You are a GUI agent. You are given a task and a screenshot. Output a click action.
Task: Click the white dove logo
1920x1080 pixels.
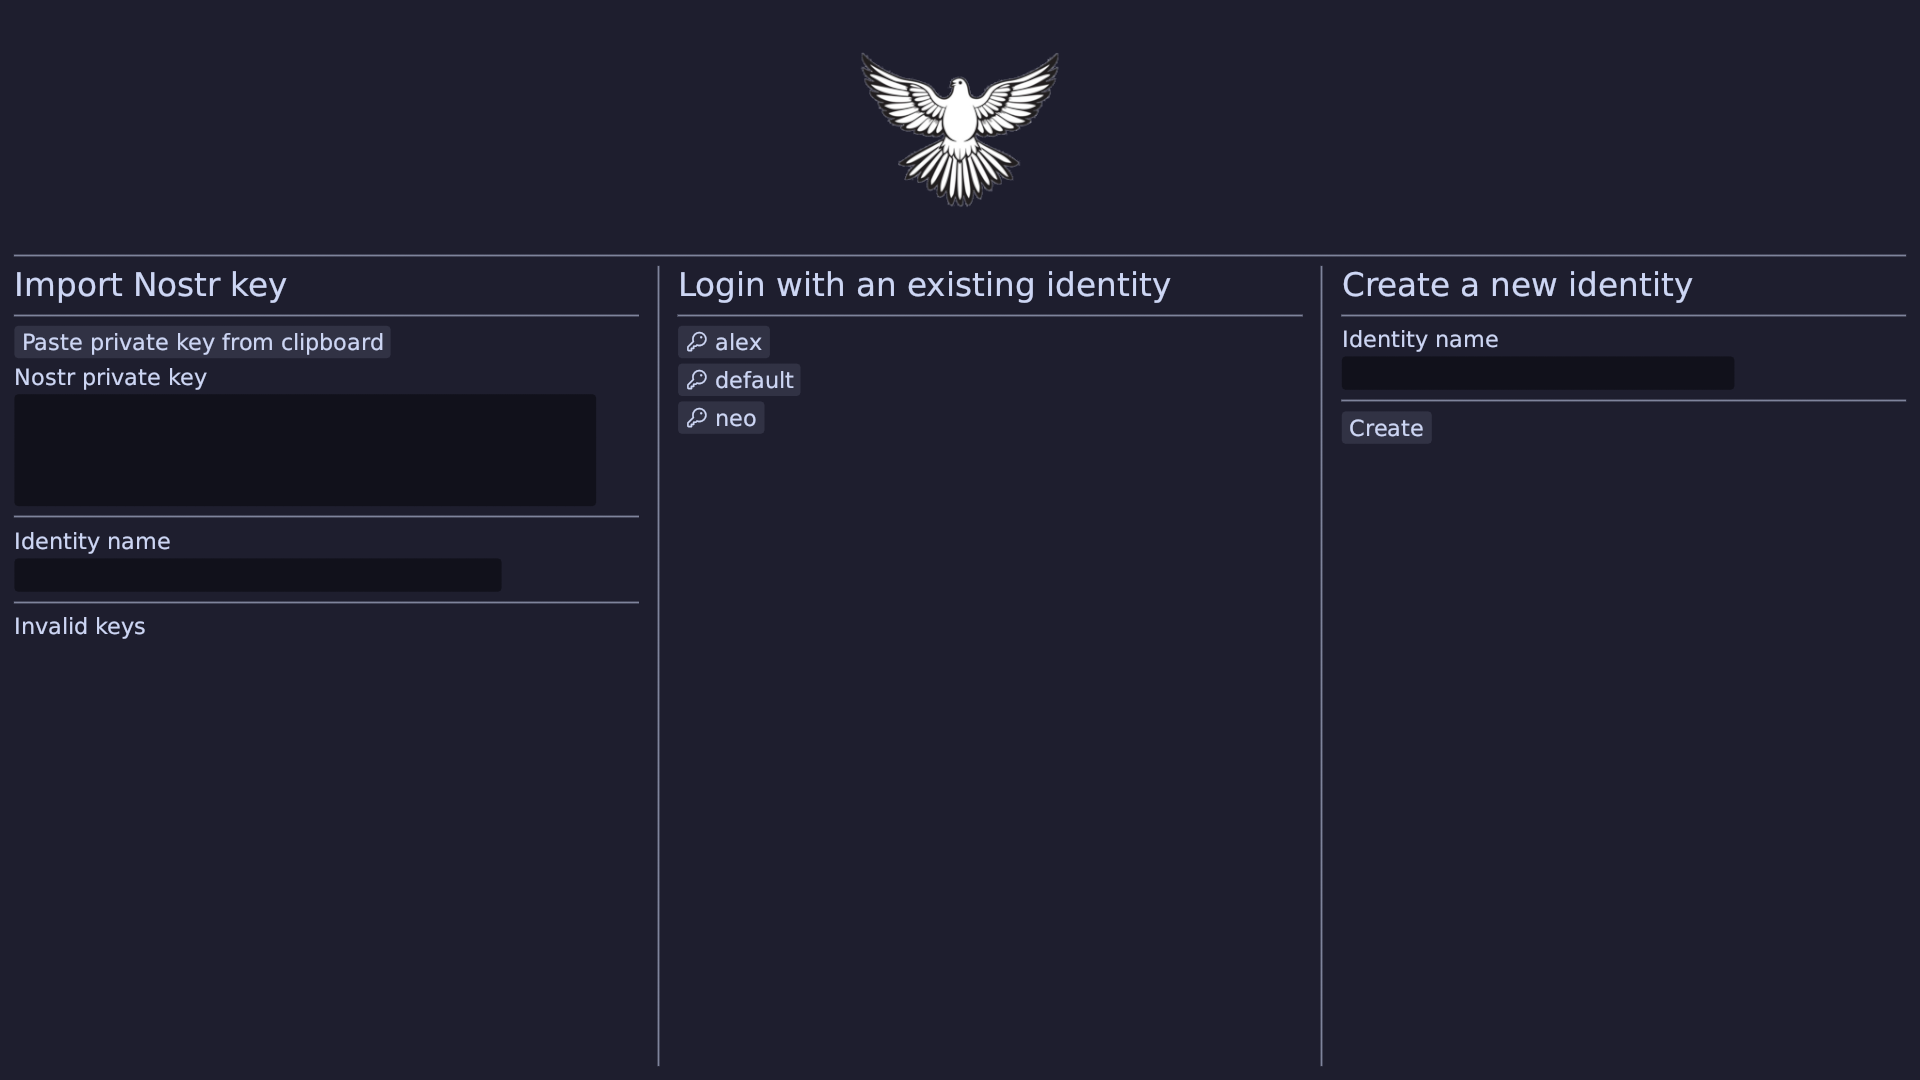(960, 129)
